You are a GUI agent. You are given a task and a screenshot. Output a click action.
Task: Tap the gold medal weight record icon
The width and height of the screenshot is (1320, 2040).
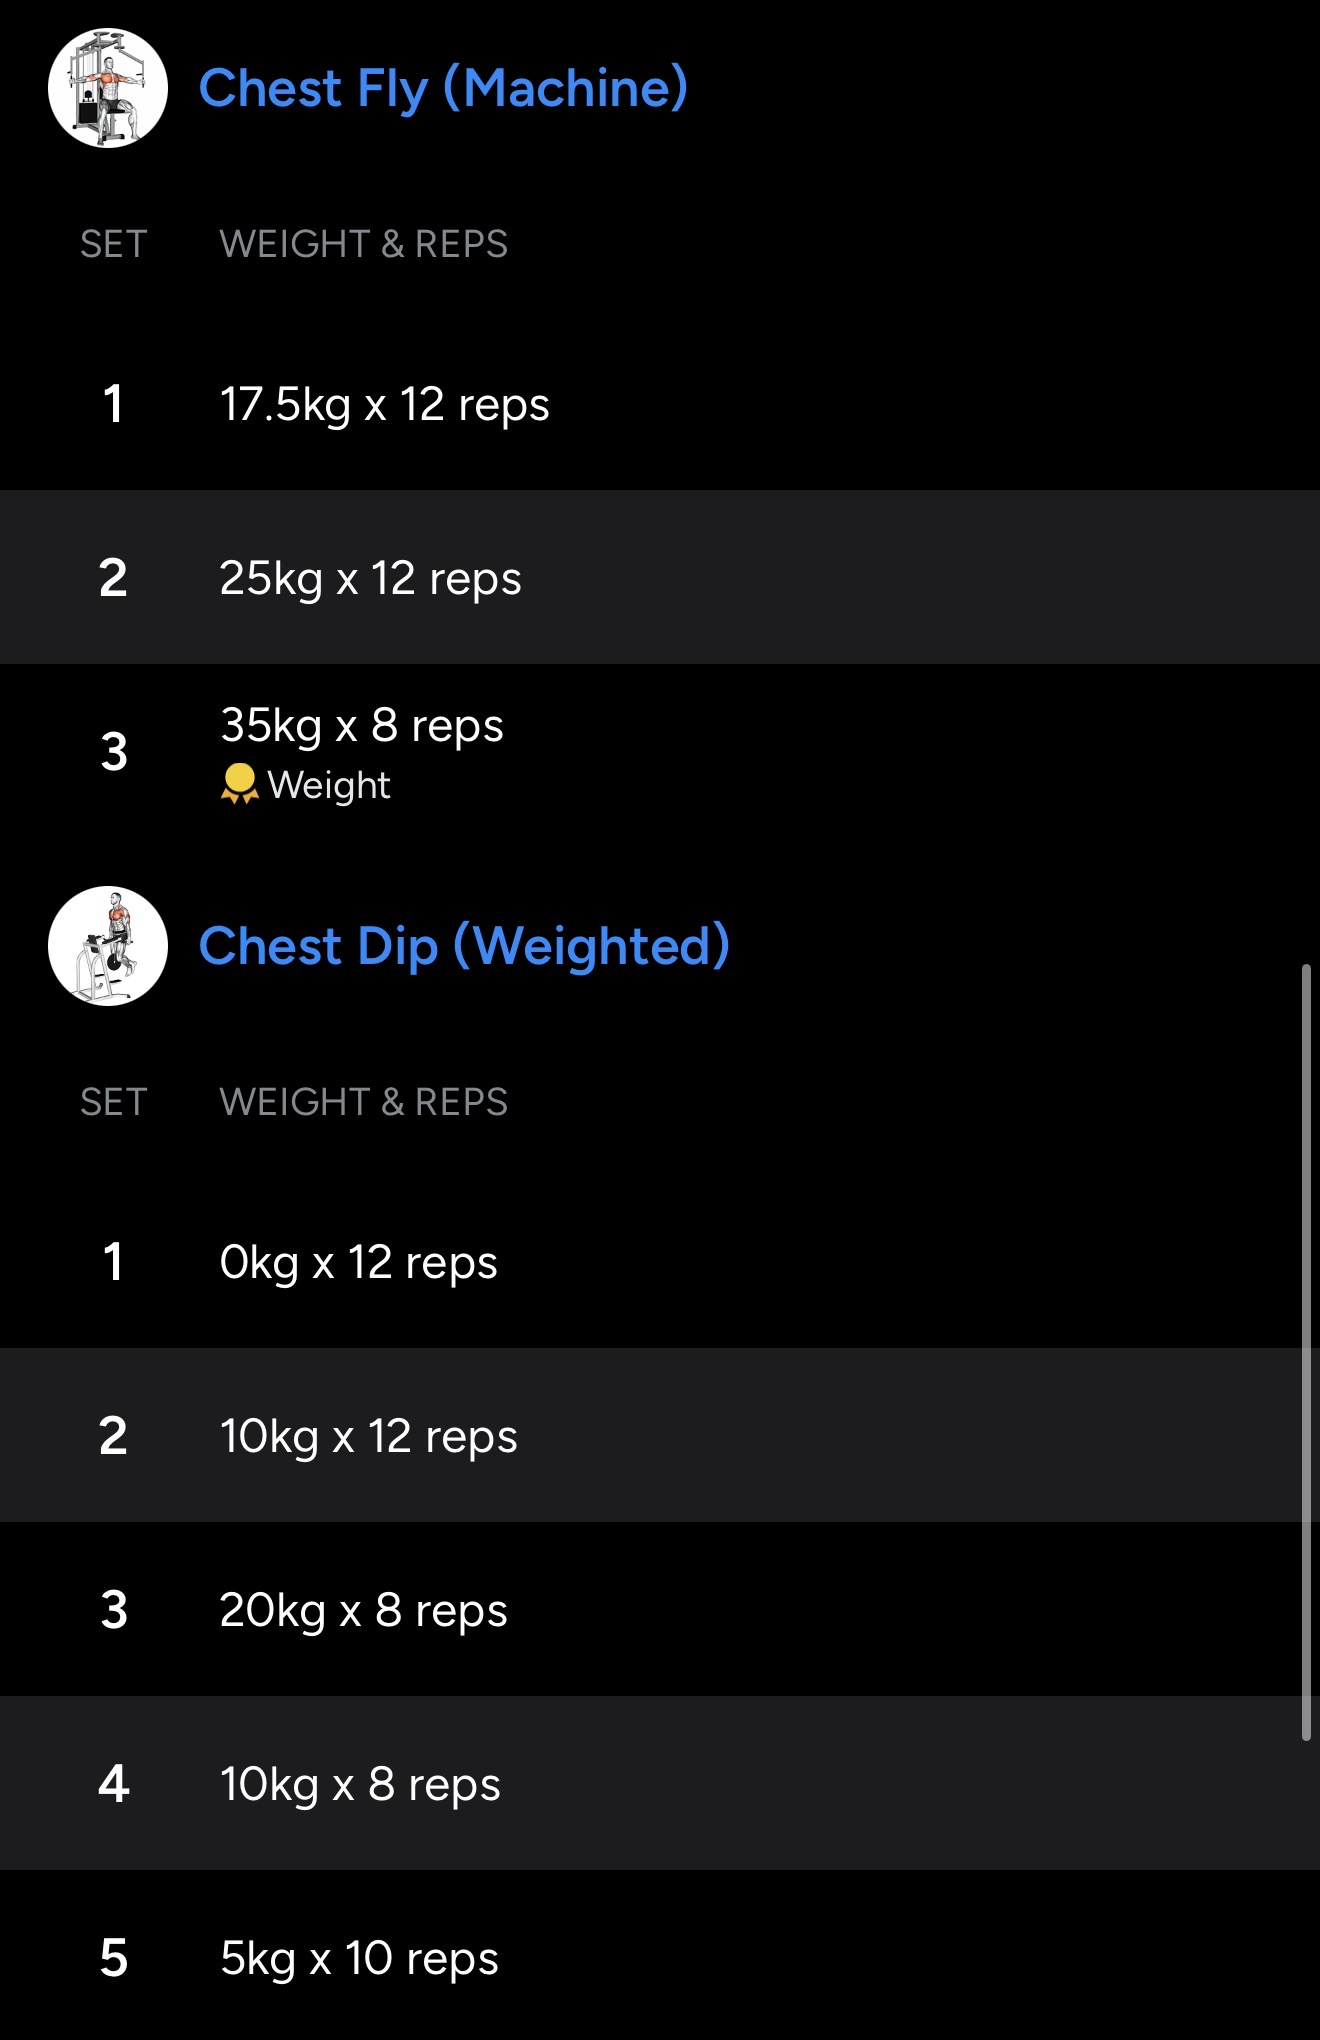click(x=239, y=784)
